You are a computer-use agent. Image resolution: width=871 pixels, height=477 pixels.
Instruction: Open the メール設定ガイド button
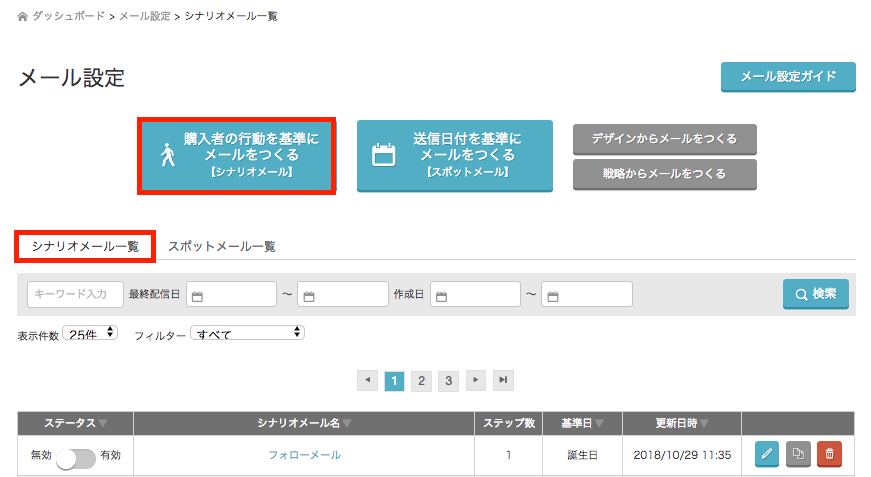coord(788,77)
